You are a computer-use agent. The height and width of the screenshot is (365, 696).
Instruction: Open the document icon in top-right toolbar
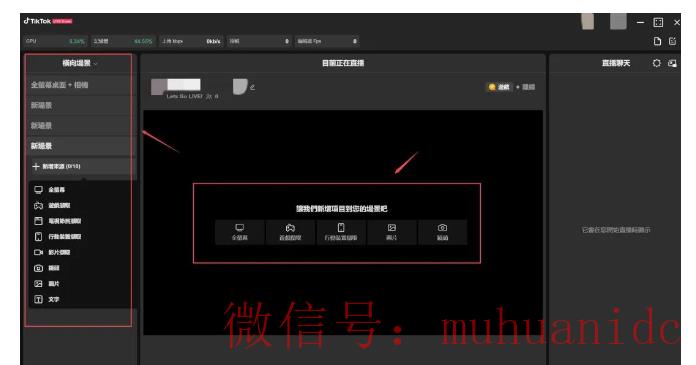pyautogui.click(x=657, y=41)
